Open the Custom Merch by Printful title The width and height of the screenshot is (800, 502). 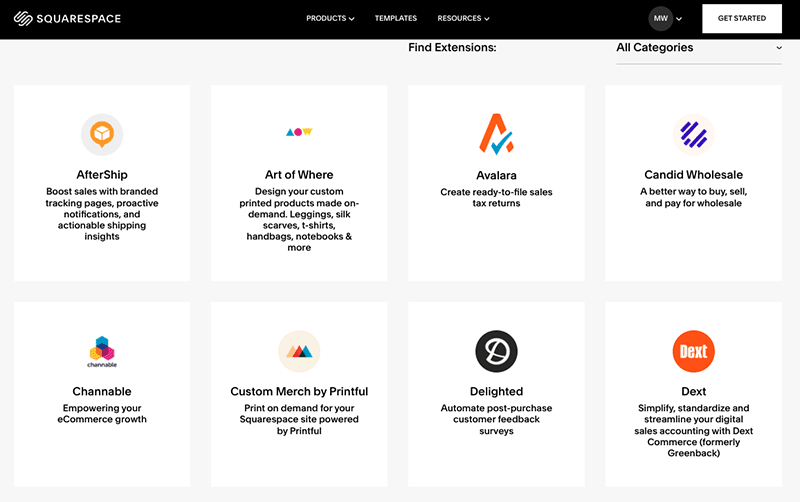(299, 391)
